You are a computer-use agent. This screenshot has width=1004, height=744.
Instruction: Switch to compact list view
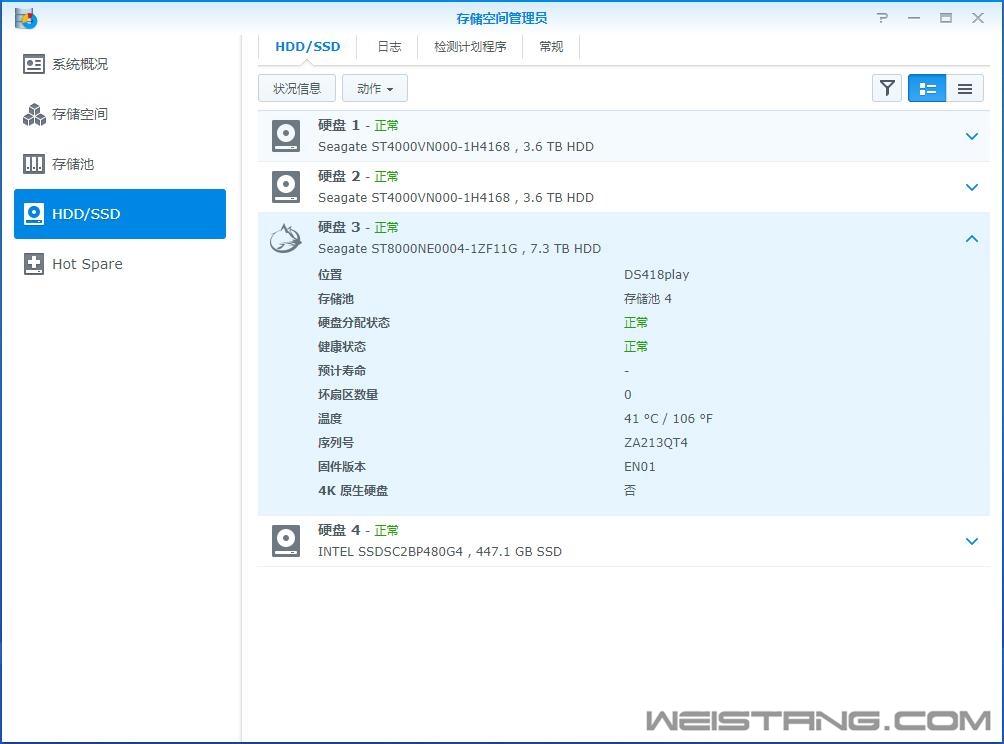tap(964, 88)
